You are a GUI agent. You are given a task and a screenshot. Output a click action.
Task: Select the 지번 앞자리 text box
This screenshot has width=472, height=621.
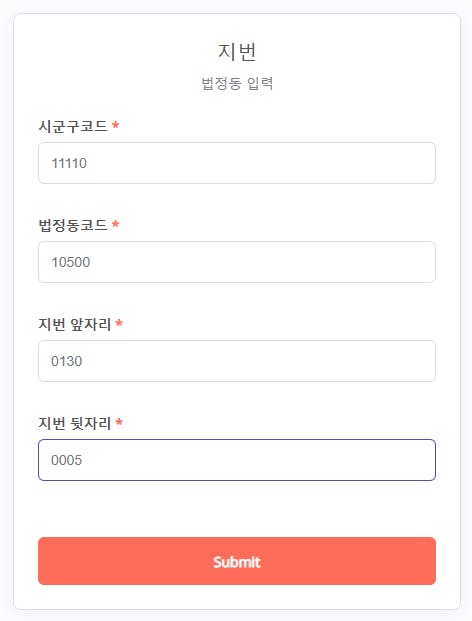(x=237, y=361)
